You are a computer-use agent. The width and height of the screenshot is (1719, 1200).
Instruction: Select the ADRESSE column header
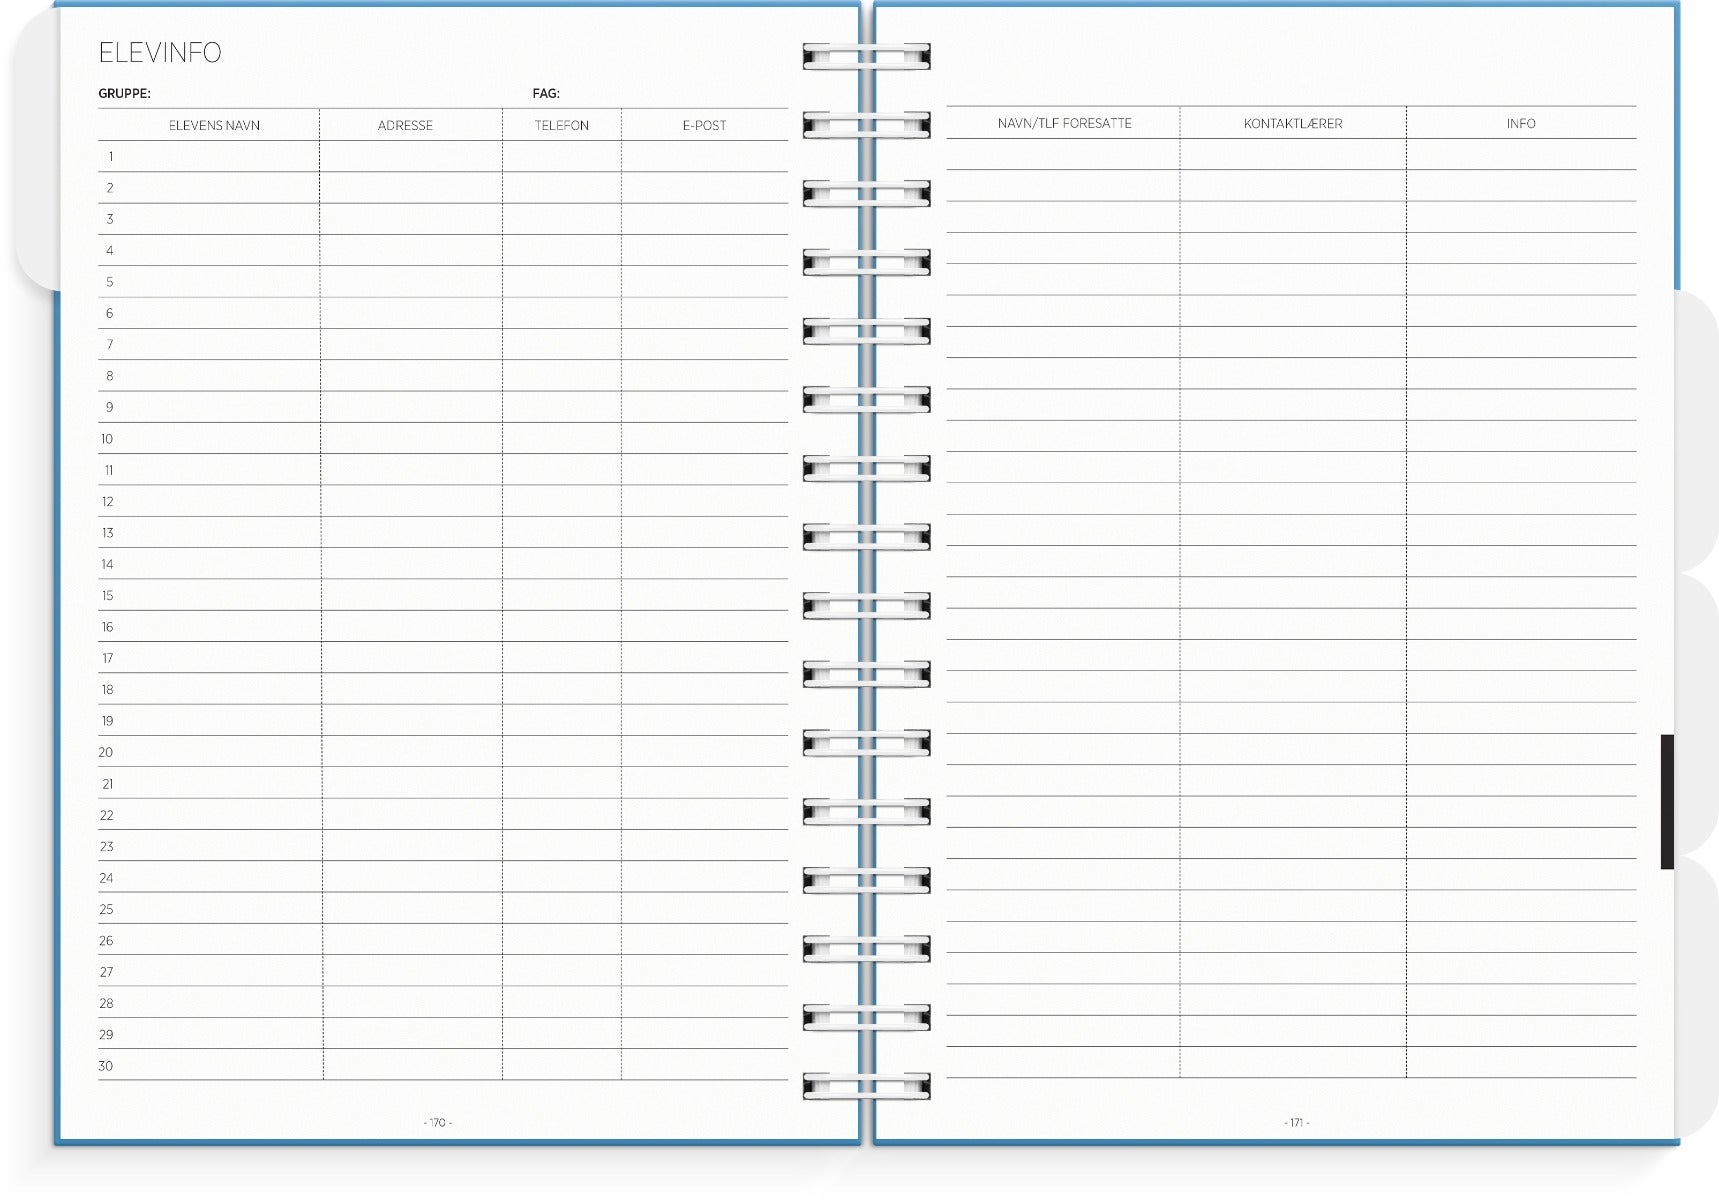tap(405, 125)
